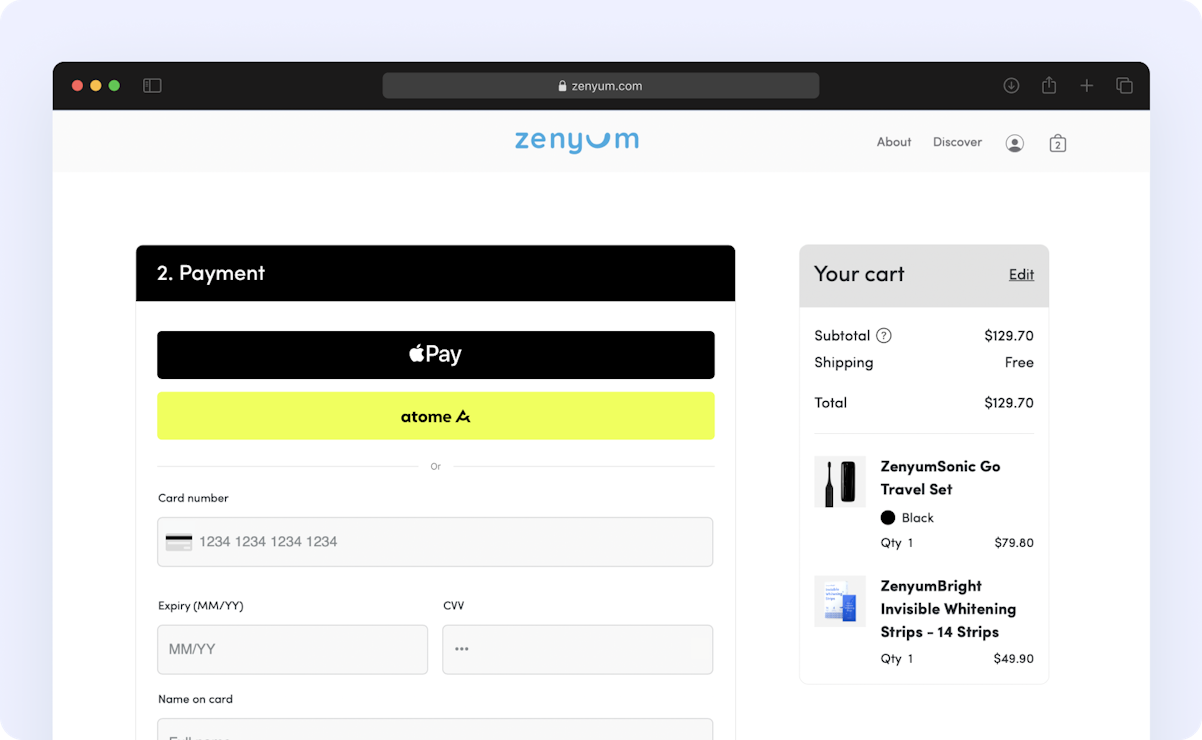The height and width of the screenshot is (740, 1202).
Task: Open Safari downloads icon
Action: point(1011,86)
